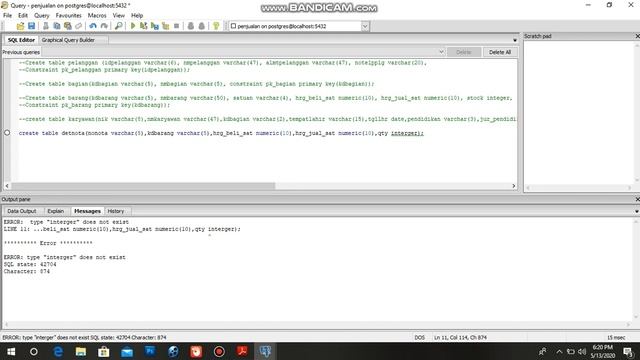Viewport: 640px width, 360px height.
Task: Click the 'DOS' line ending status field
Action: 420,338
